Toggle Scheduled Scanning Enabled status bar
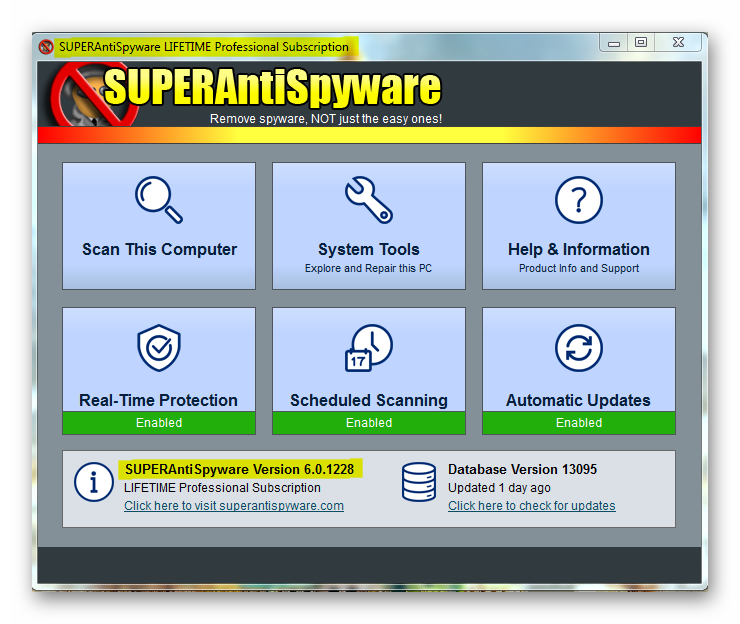 point(369,423)
